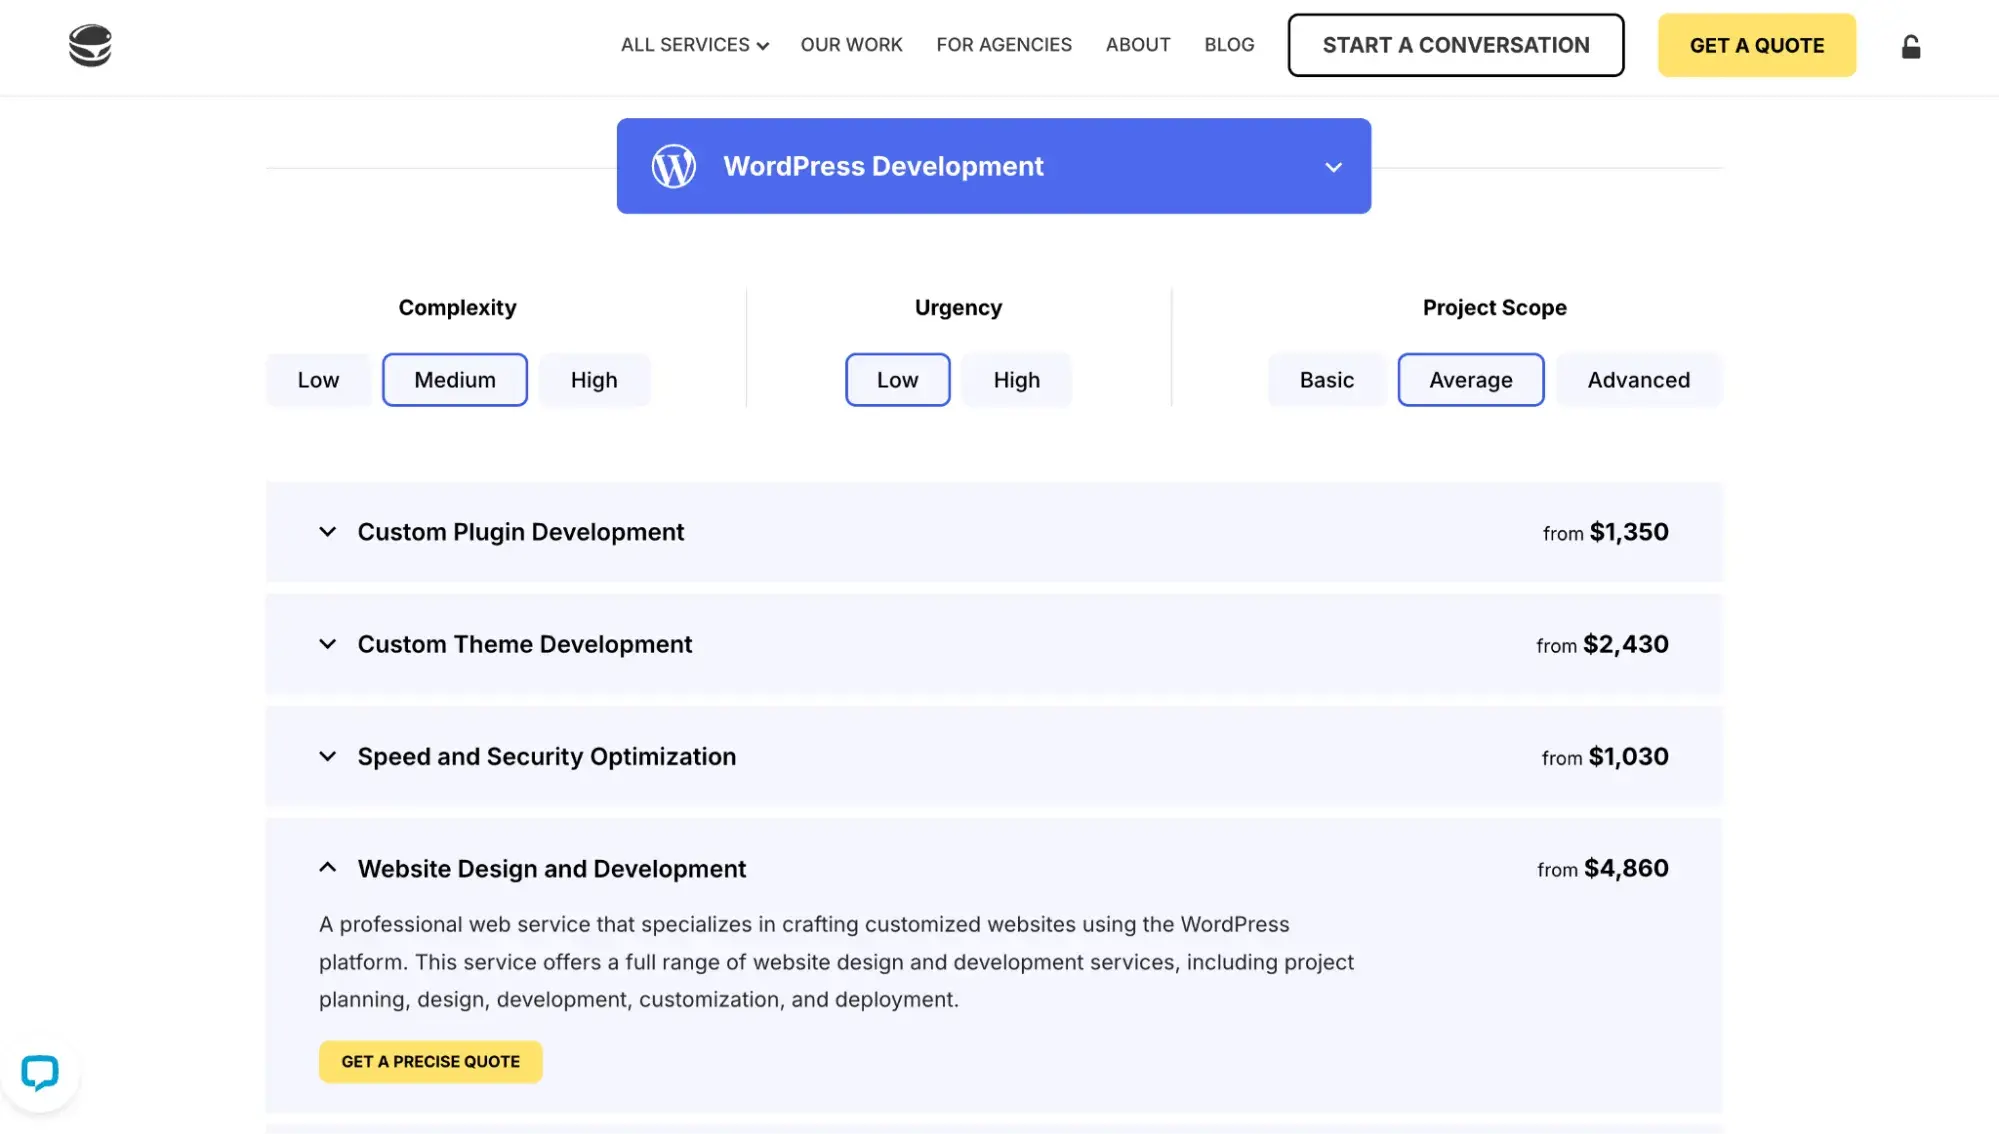Click the Complexity heading
The height and width of the screenshot is (1135, 1999).
point(457,308)
